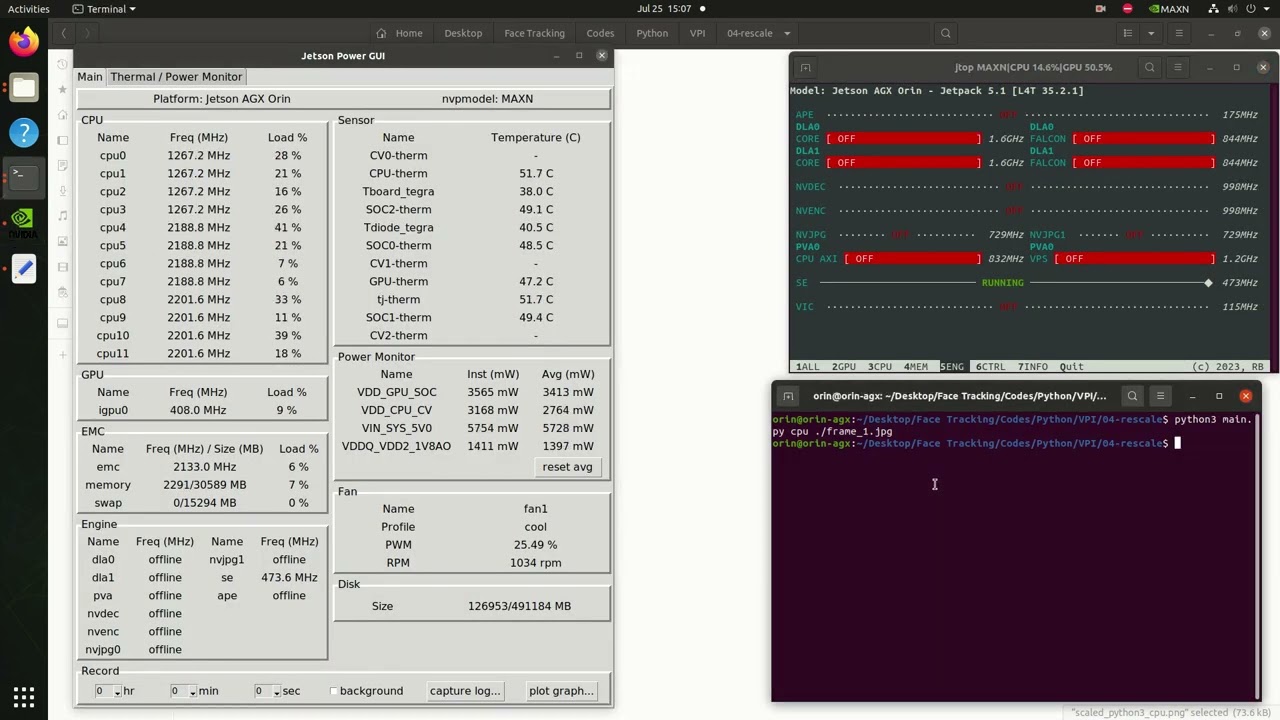Screen dimensions: 1280x720
Task: Open Trash in the Files sidebar
Action: click(63, 292)
